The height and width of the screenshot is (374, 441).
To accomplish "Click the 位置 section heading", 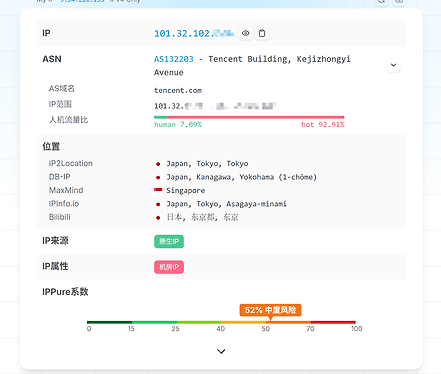I will pos(51,146).
